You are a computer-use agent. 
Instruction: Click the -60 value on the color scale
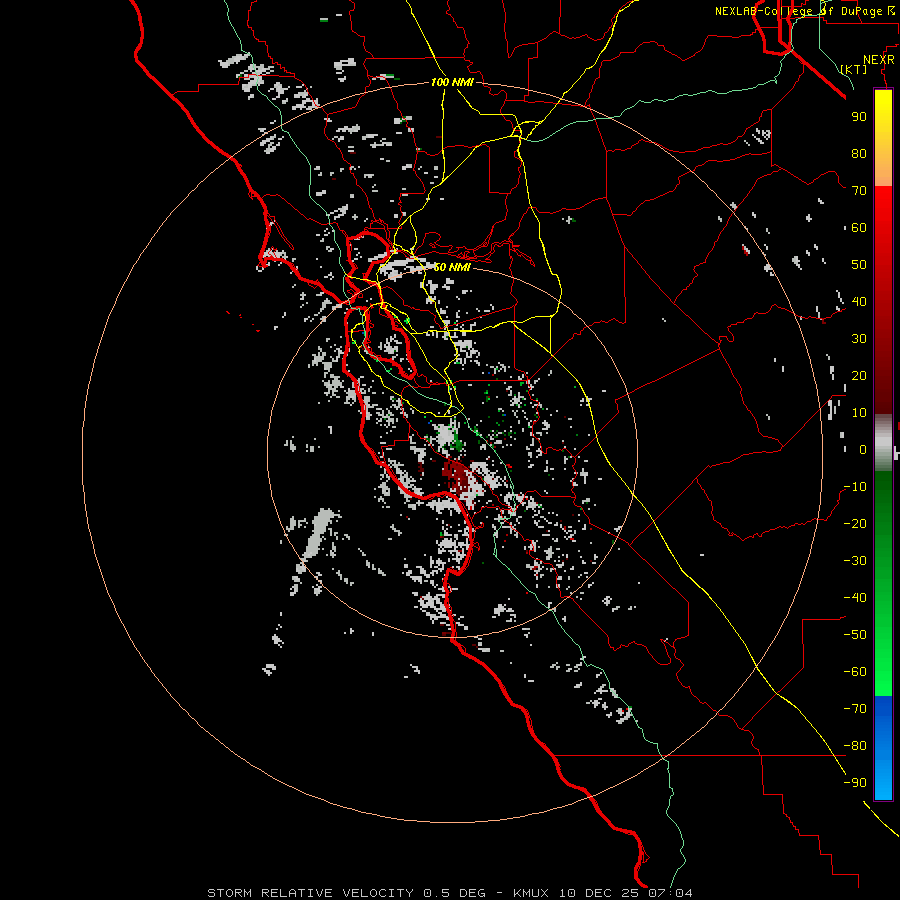[x=855, y=672]
